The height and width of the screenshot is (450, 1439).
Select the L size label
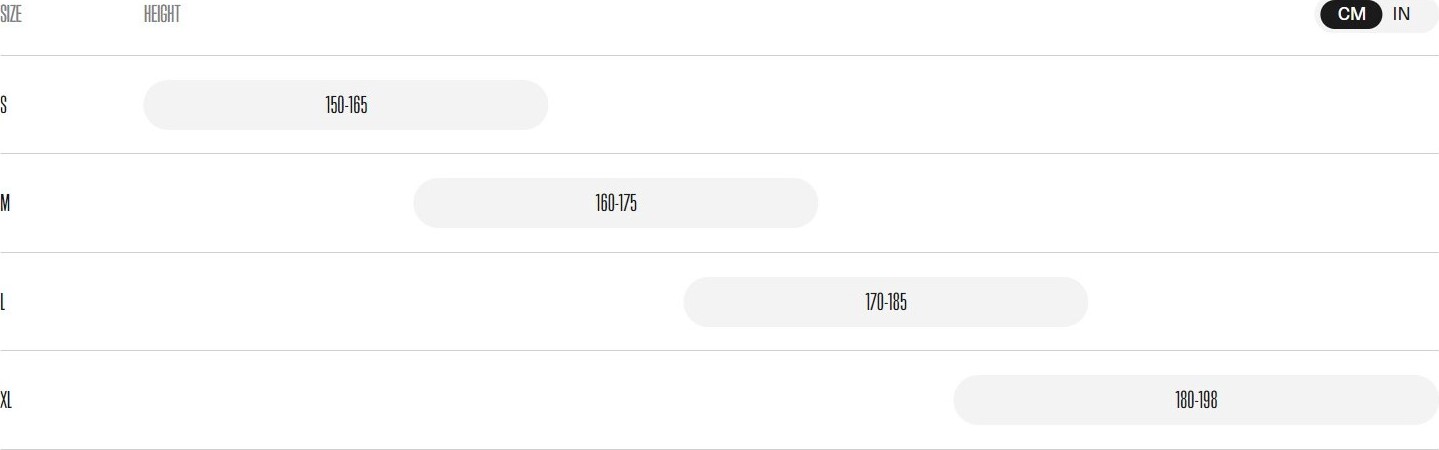[3, 302]
